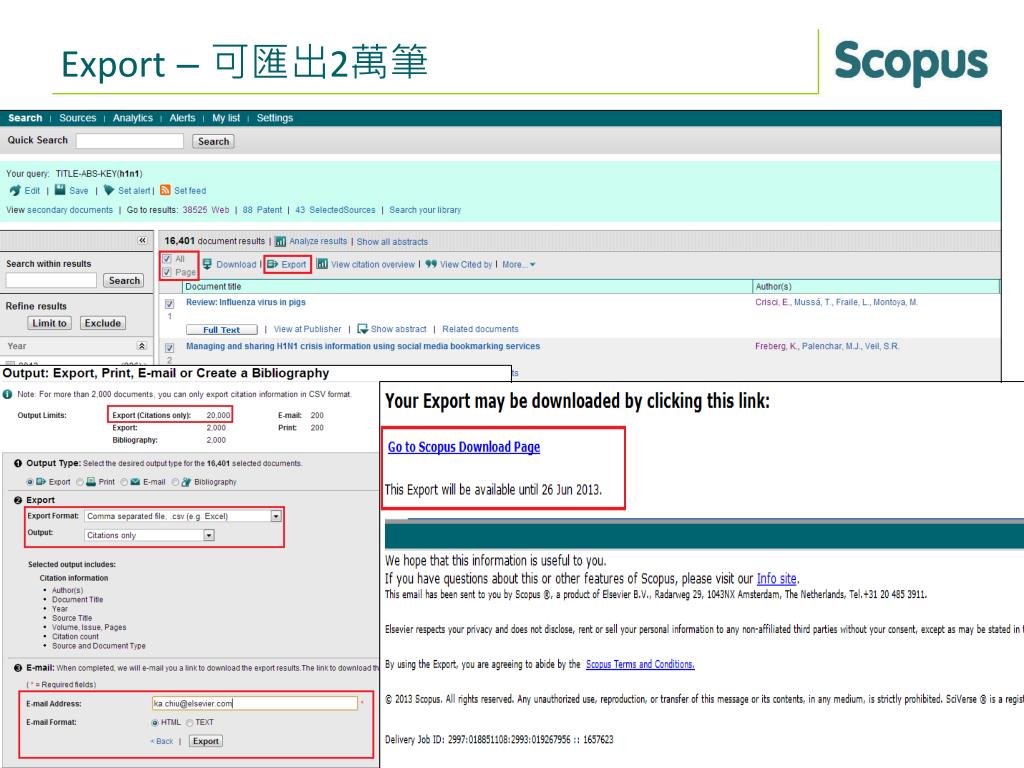This screenshot has width=1024, height=768.
Task: Click the Export button in e-mail section
Action: click(x=206, y=741)
